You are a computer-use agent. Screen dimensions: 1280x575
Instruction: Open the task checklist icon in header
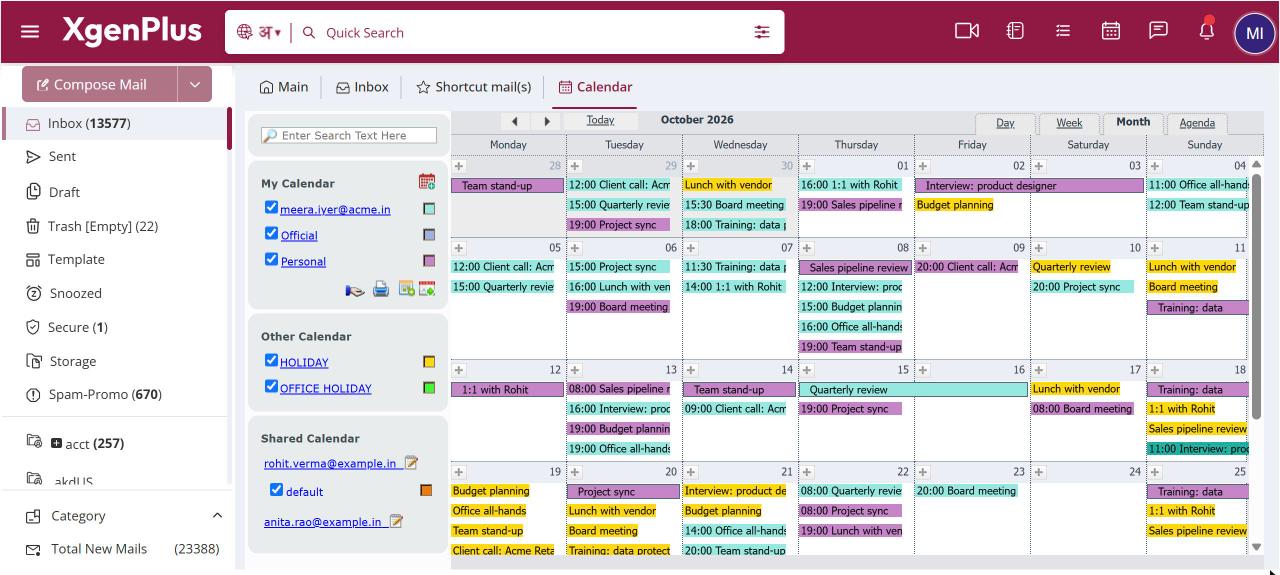tap(1063, 31)
